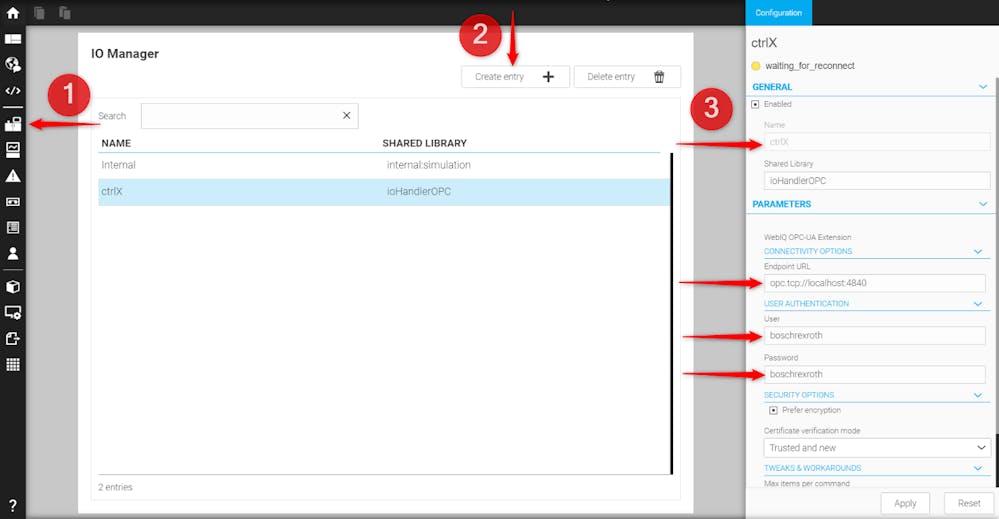This screenshot has height=519, width=999.
Task: Click the plus icon on Create entry
Action: coord(548,76)
